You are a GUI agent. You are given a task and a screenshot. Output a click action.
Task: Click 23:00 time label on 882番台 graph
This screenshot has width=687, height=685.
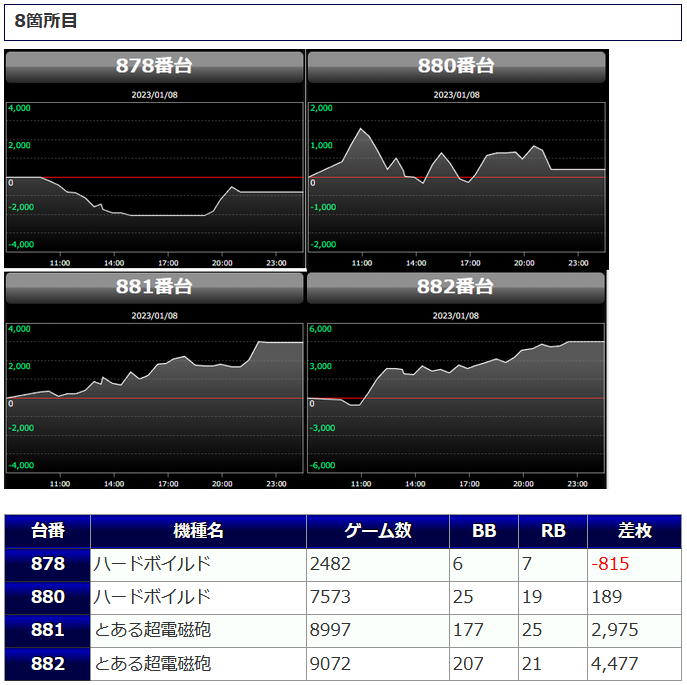(577, 484)
